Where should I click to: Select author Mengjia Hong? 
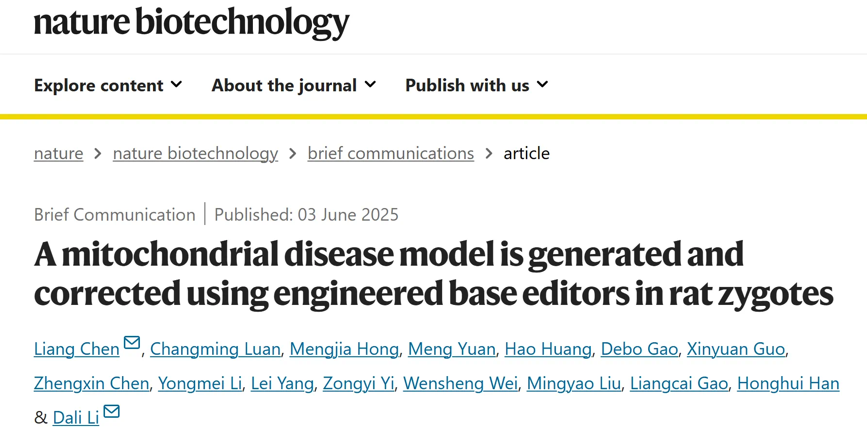pyautogui.click(x=344, y=349)
